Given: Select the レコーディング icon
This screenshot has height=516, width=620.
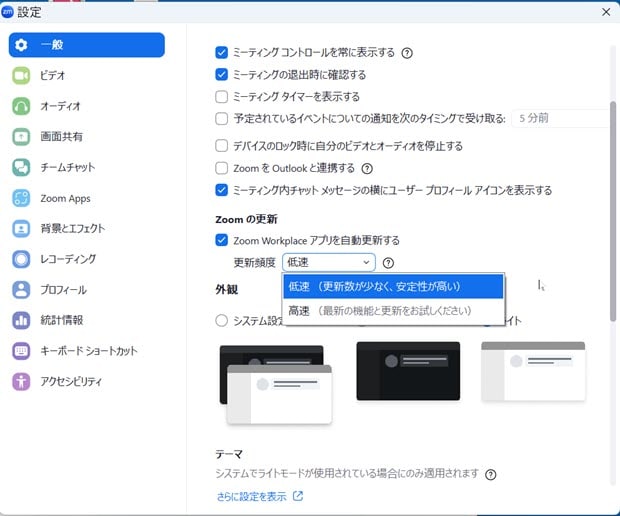Looking at the screenshot, I should click(x=22, y=259).
